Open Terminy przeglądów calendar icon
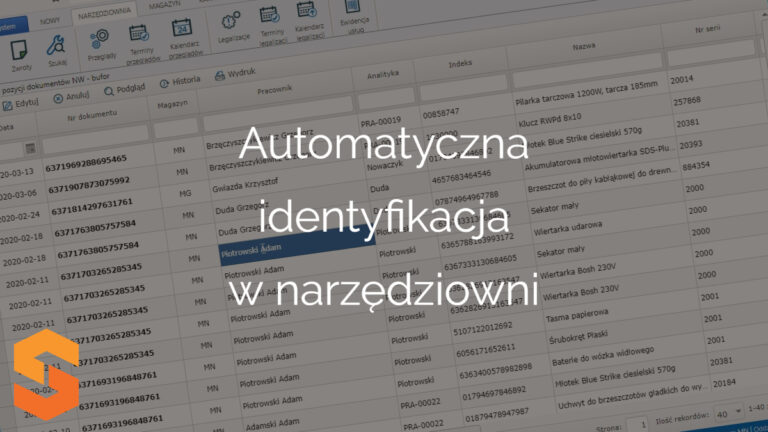Image resolution: width=768 pixels, height=432 pixels. tap(141, 44)
